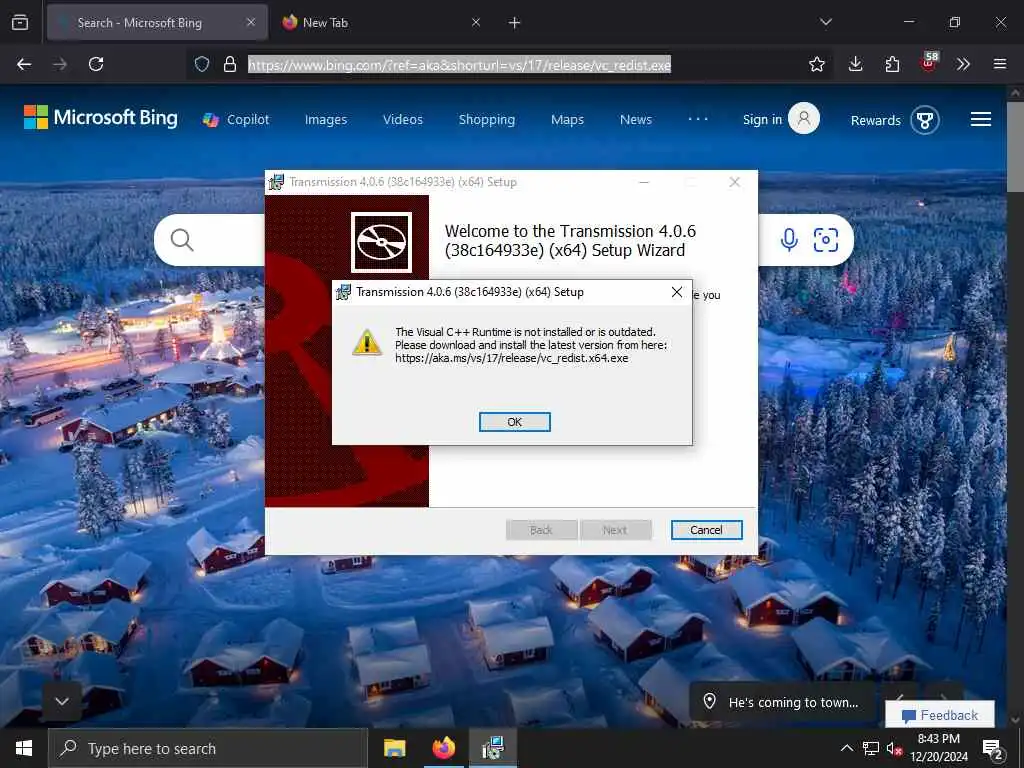Bookmark this page with the star icon
The image size is (1024, 768).
817,64
